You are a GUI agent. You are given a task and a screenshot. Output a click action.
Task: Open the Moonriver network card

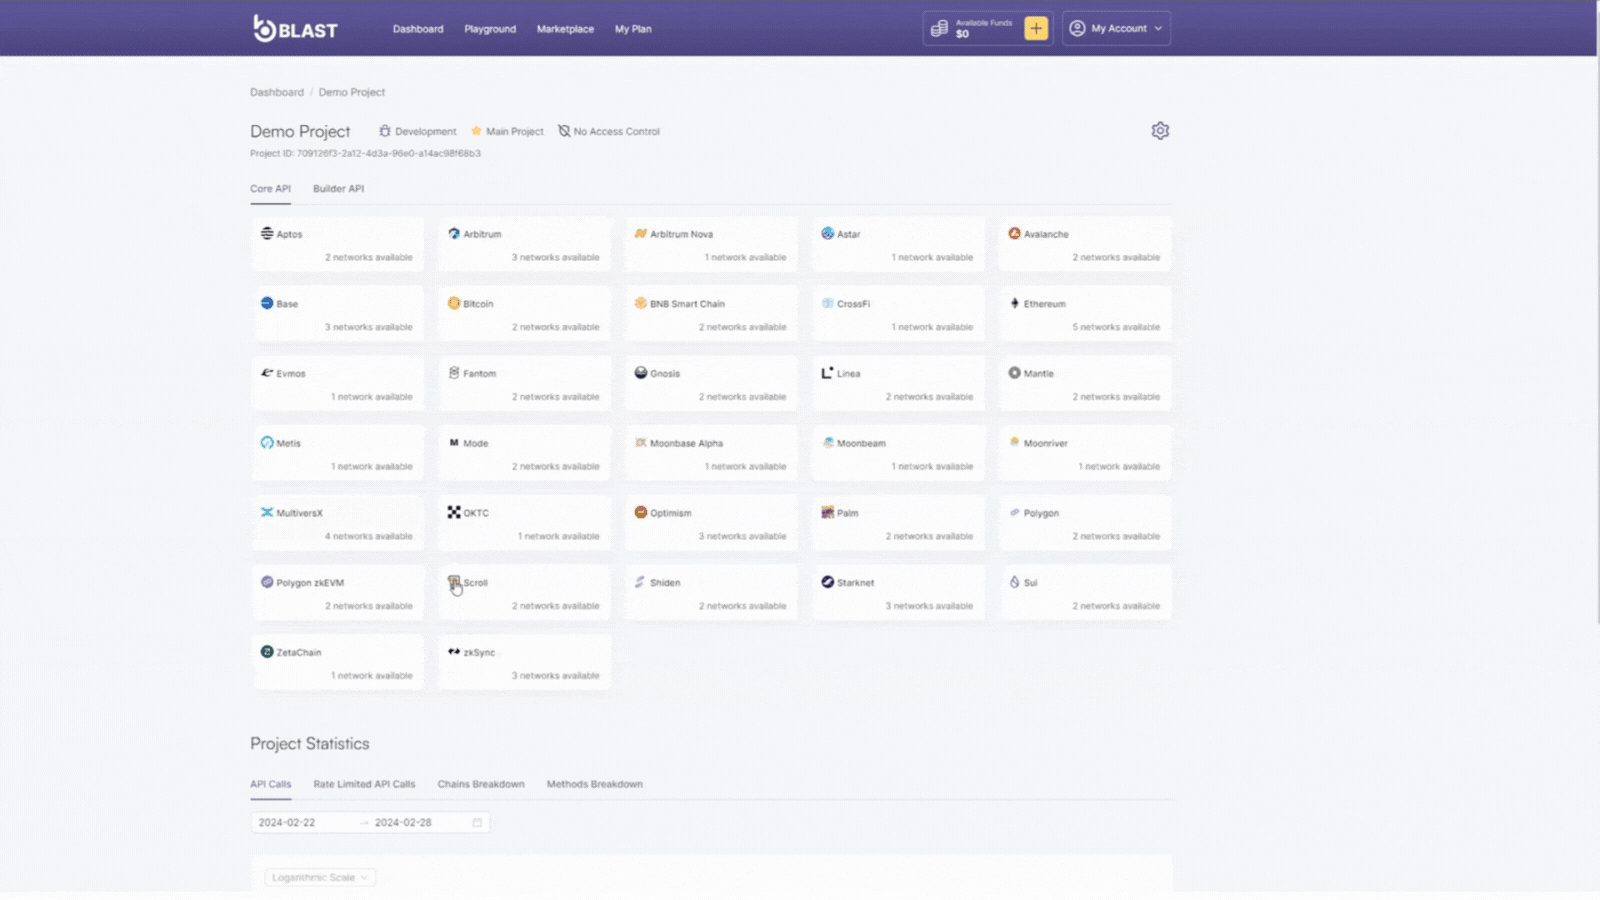click(1085, 454)
